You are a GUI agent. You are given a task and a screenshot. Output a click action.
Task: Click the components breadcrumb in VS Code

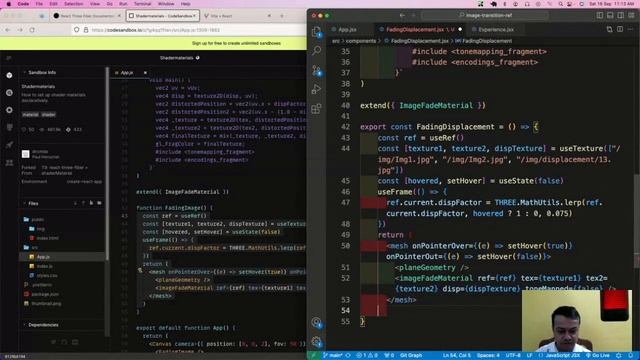(x=361, y=41)
